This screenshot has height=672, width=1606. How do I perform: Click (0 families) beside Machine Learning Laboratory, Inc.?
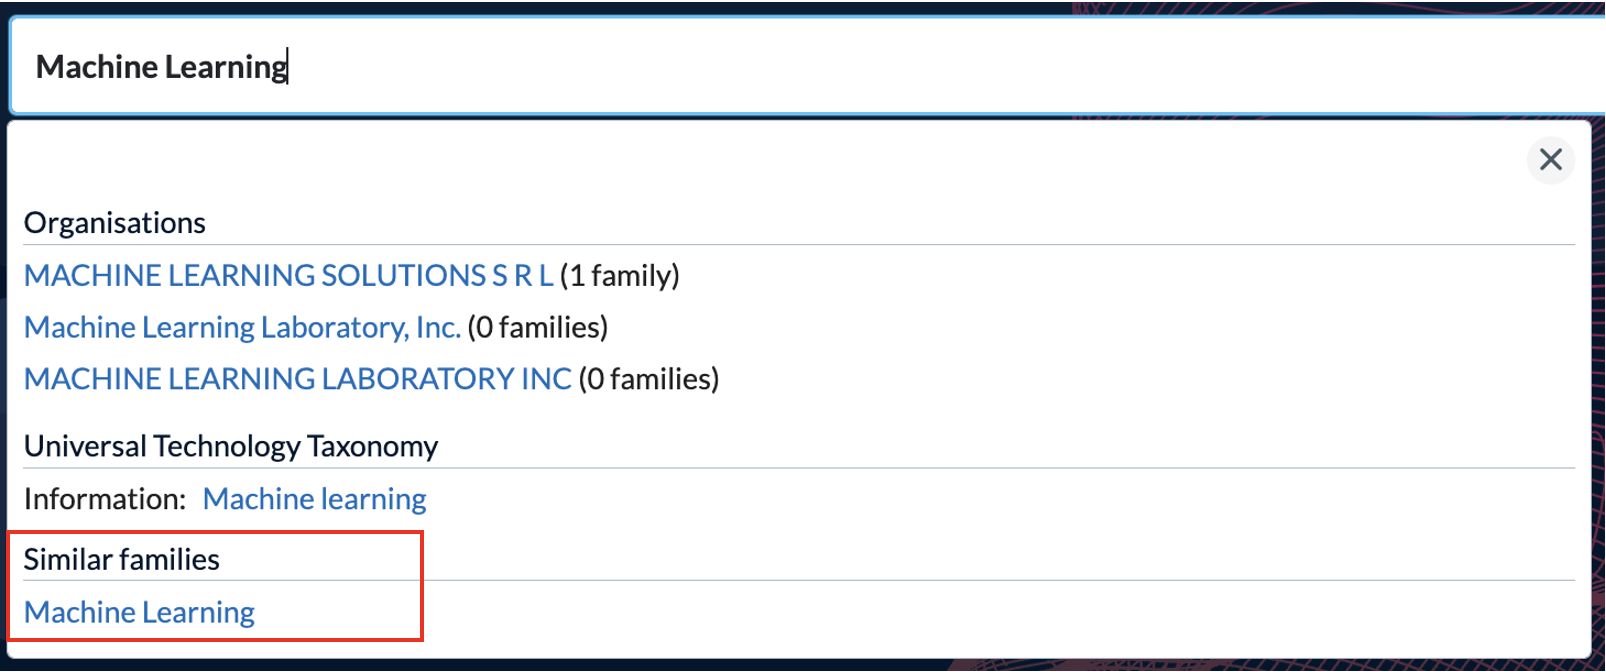[x=538, y=327]
